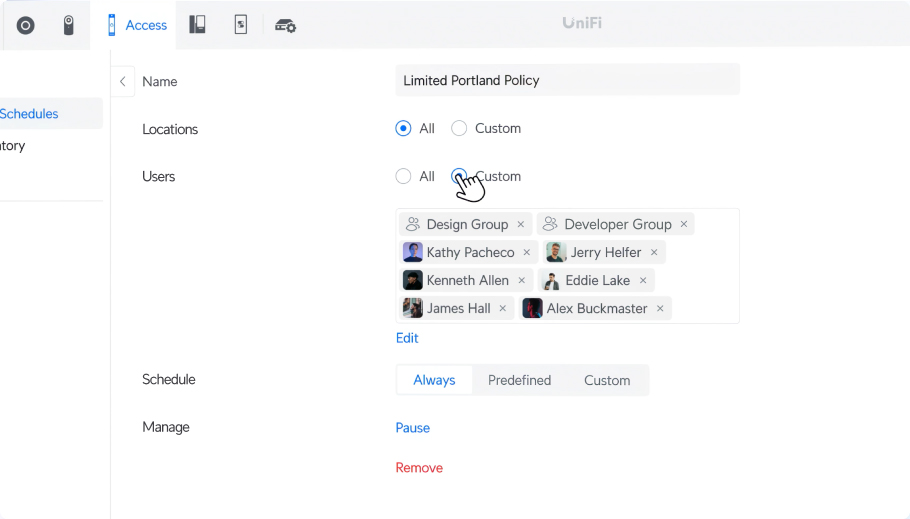Click the red Remove link

click(x=419, y=468)
